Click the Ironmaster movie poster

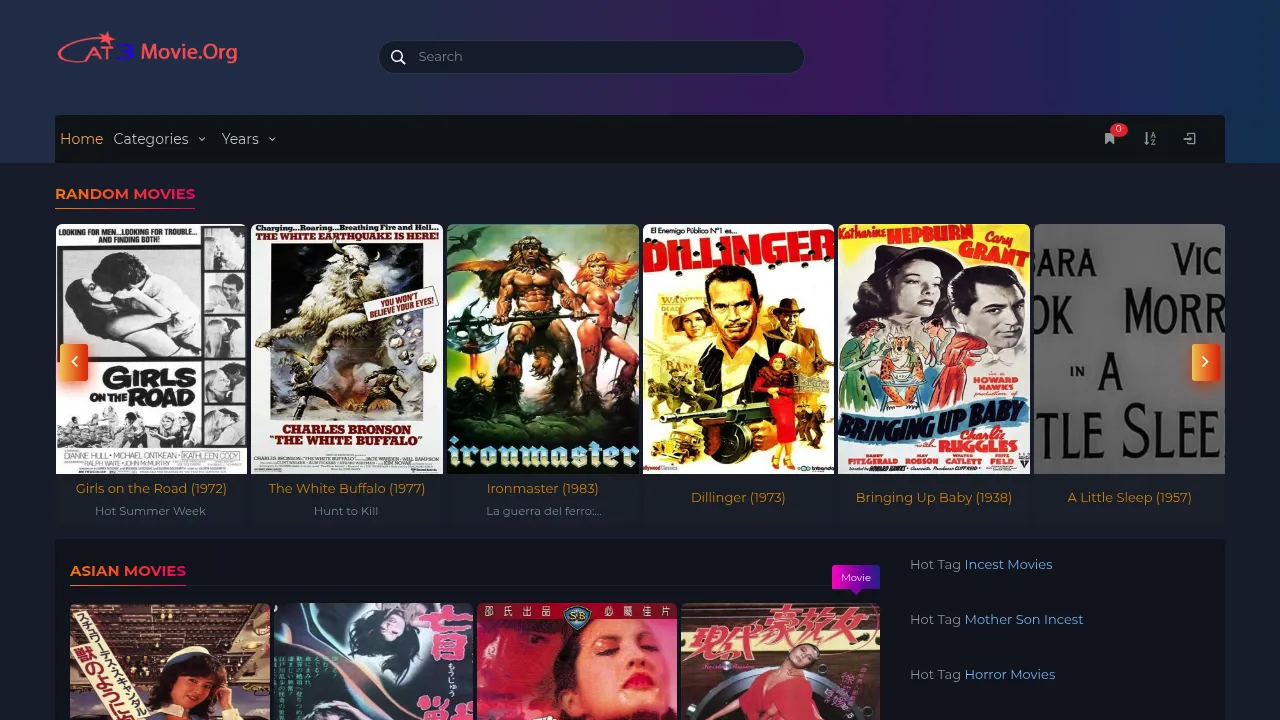[542, 348]
